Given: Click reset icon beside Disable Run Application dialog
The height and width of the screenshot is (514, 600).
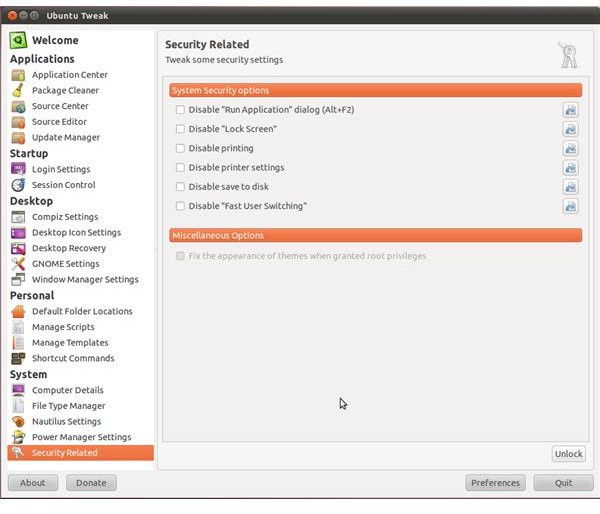Looking at the screenshot, I should pyautogui.click(x=570, y=110).
